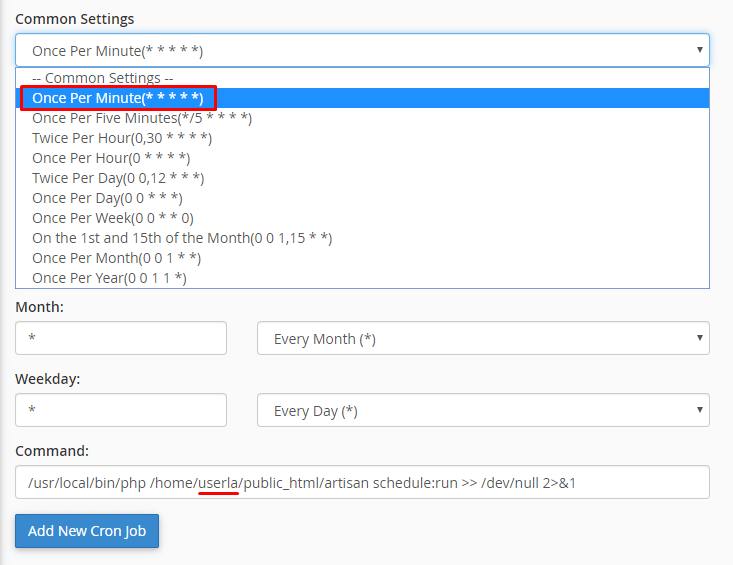This screenshot has width=733, height=565.
Task: Open the Common Settings dropdown
Action: click(362, 50)
